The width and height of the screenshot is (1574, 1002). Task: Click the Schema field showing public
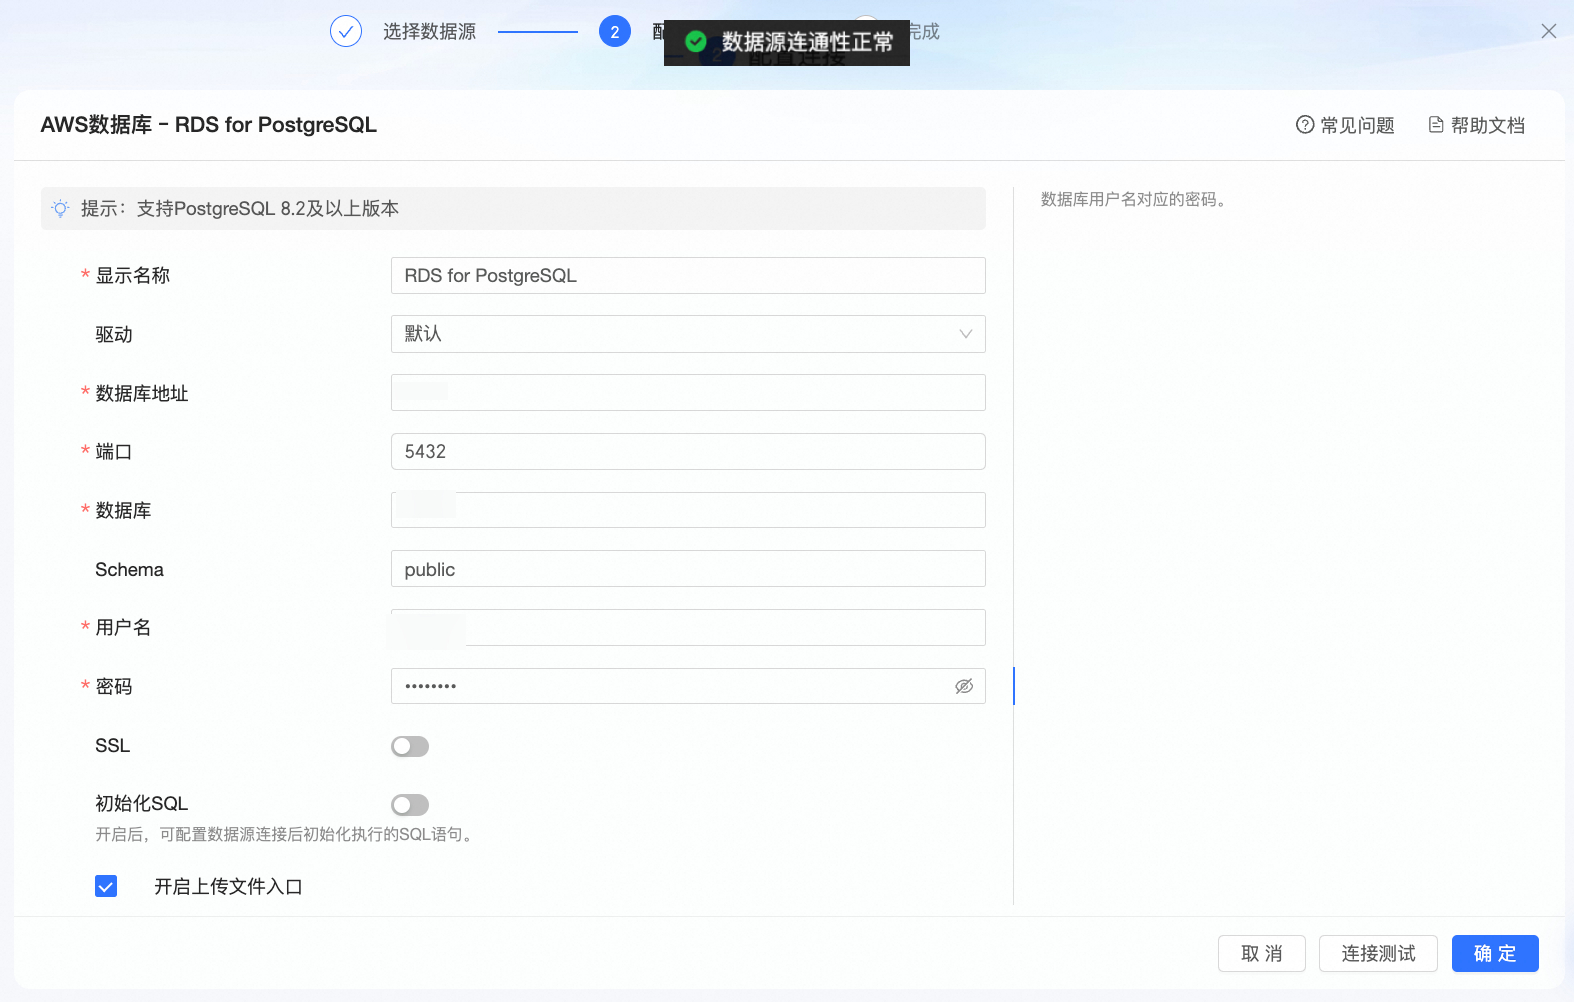tap(688, 569)
